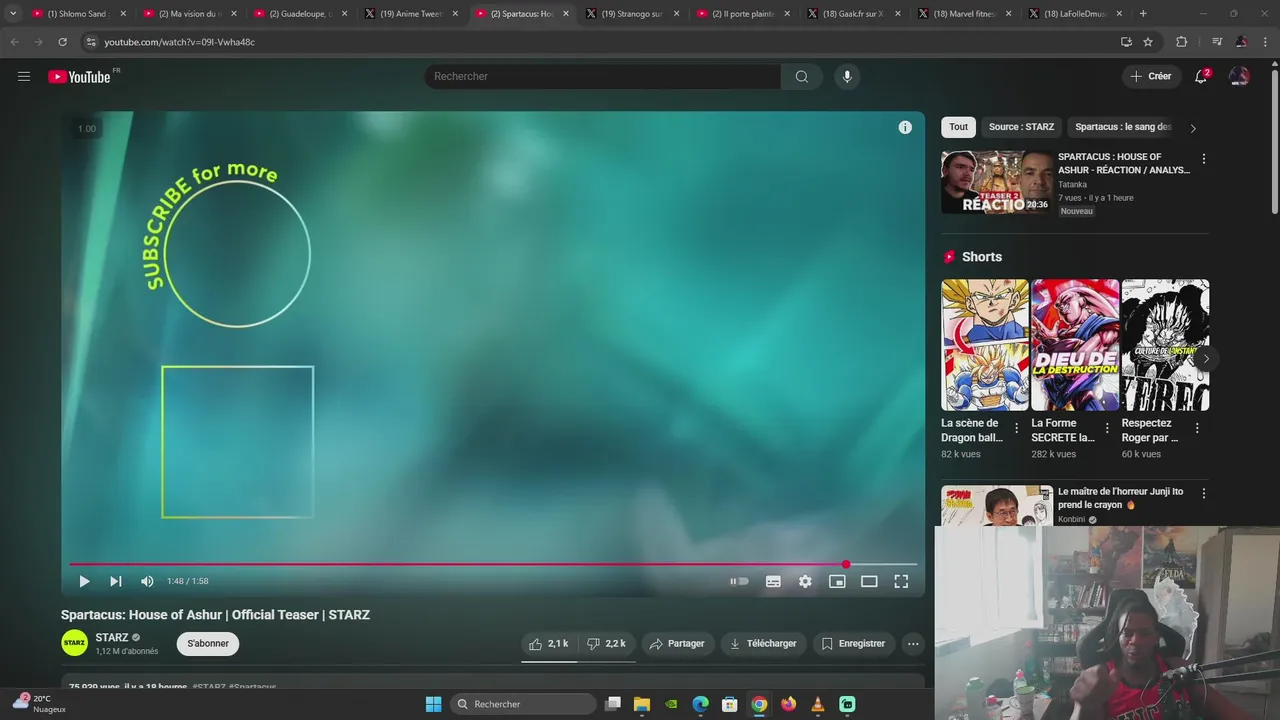
Task: Toggle subtitles in the player
Action: (773, 581)
